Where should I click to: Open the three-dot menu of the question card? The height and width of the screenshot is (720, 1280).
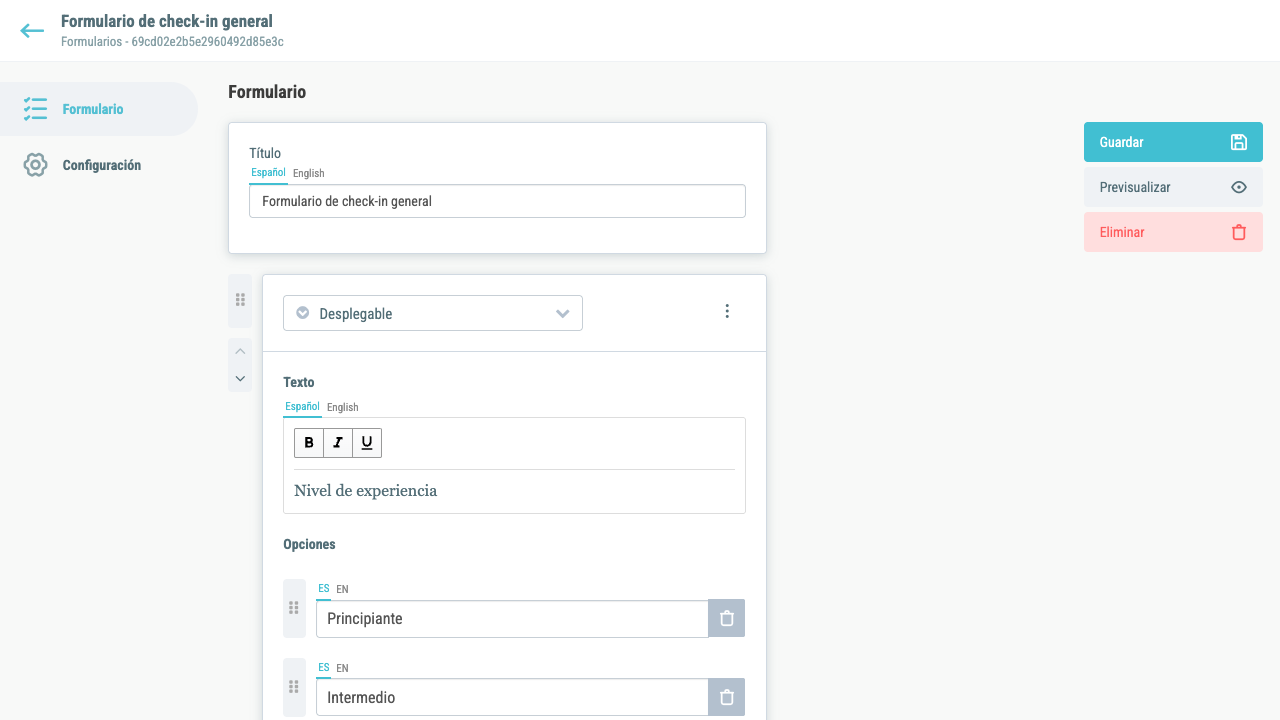[x=727, y=311]
